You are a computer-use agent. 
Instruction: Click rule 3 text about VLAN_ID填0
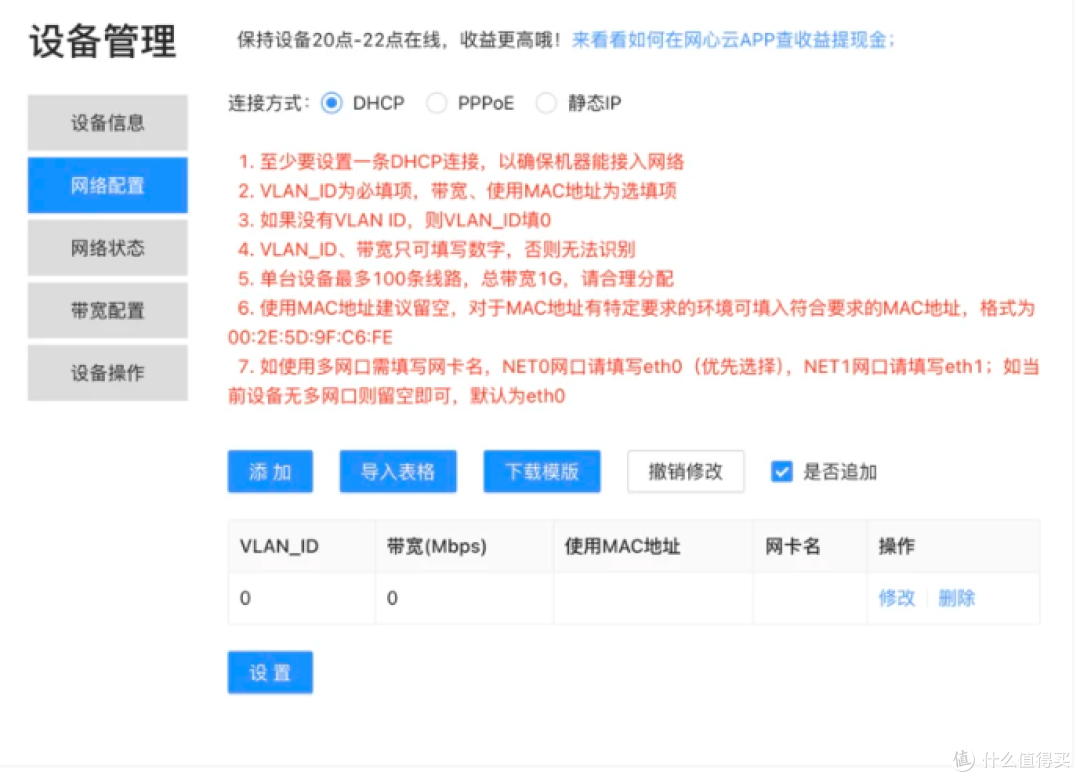394,220
